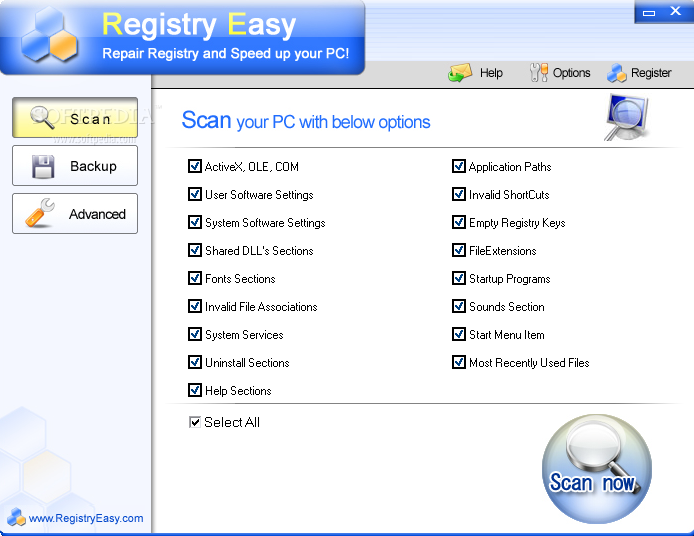This screenshot has height=536, width=694.
Task: Click the Help envelope icon
Action: coord(460,73)
